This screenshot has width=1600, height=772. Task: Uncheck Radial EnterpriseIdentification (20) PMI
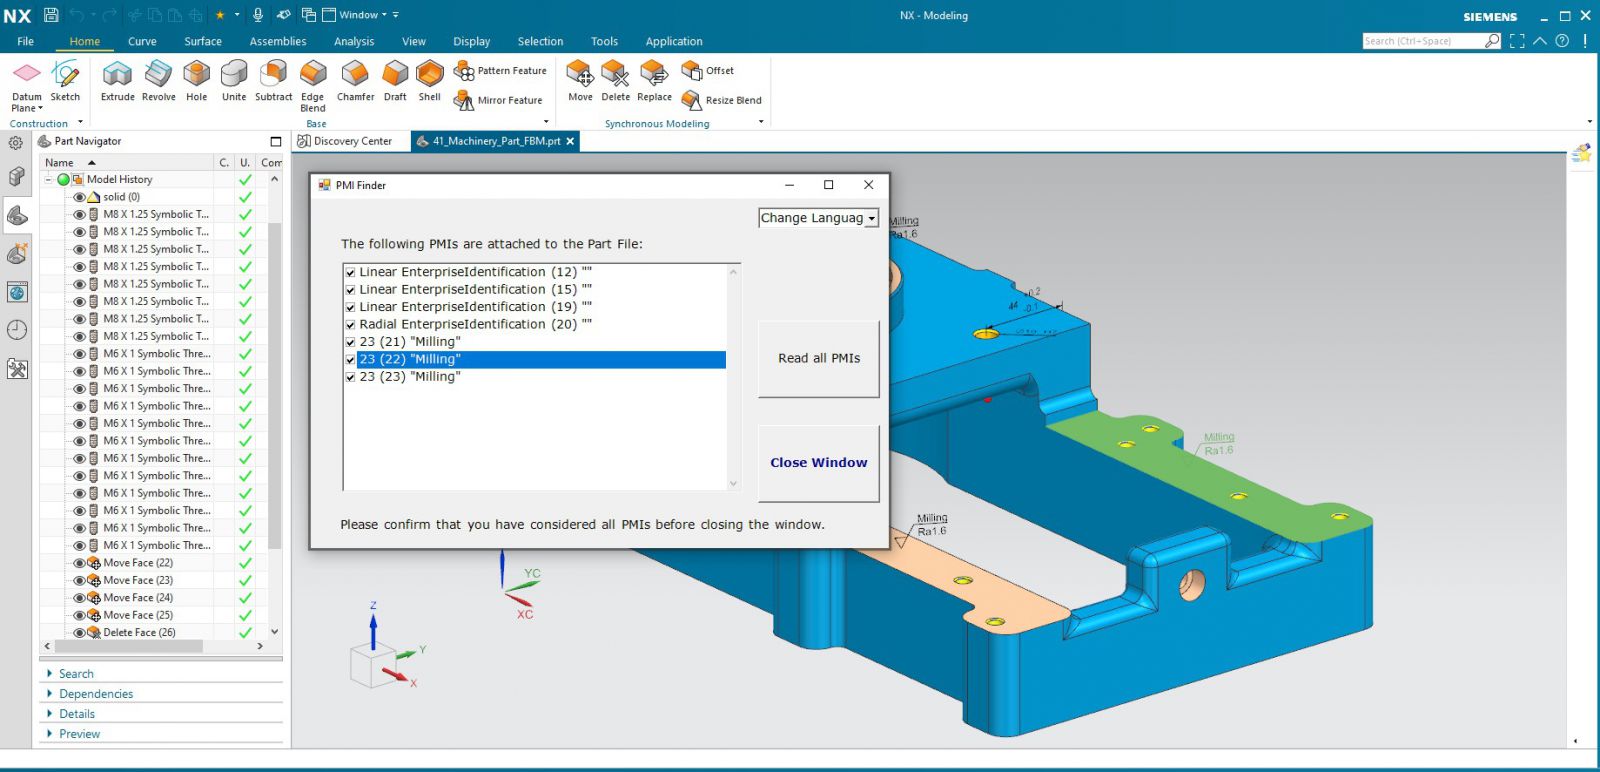click(x=350, y=325)
